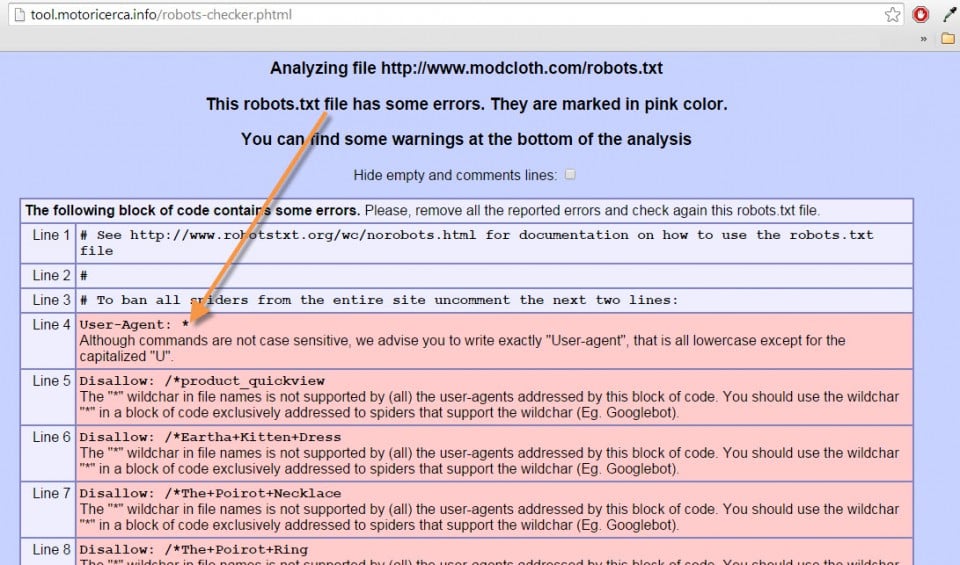Select the Line 5 row label
960x565 pixels.
click(x=51, y=381)
